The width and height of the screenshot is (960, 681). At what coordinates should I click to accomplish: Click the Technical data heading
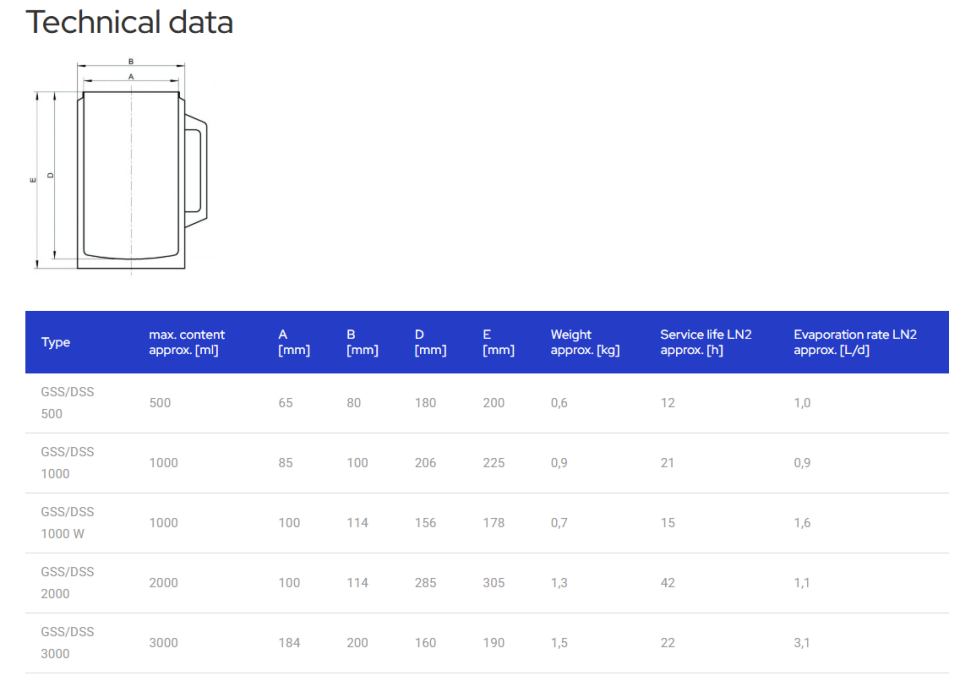(129, 22)
